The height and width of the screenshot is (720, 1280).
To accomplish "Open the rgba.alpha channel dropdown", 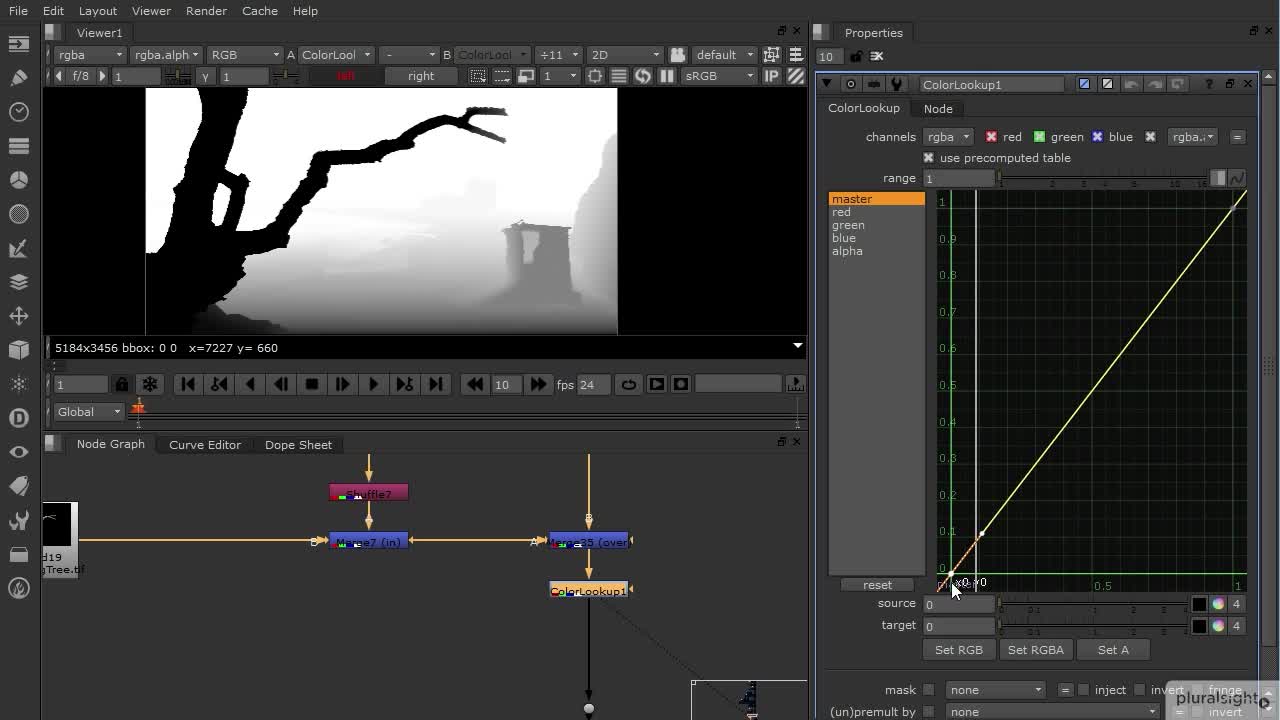I will [x=167, y=55].
